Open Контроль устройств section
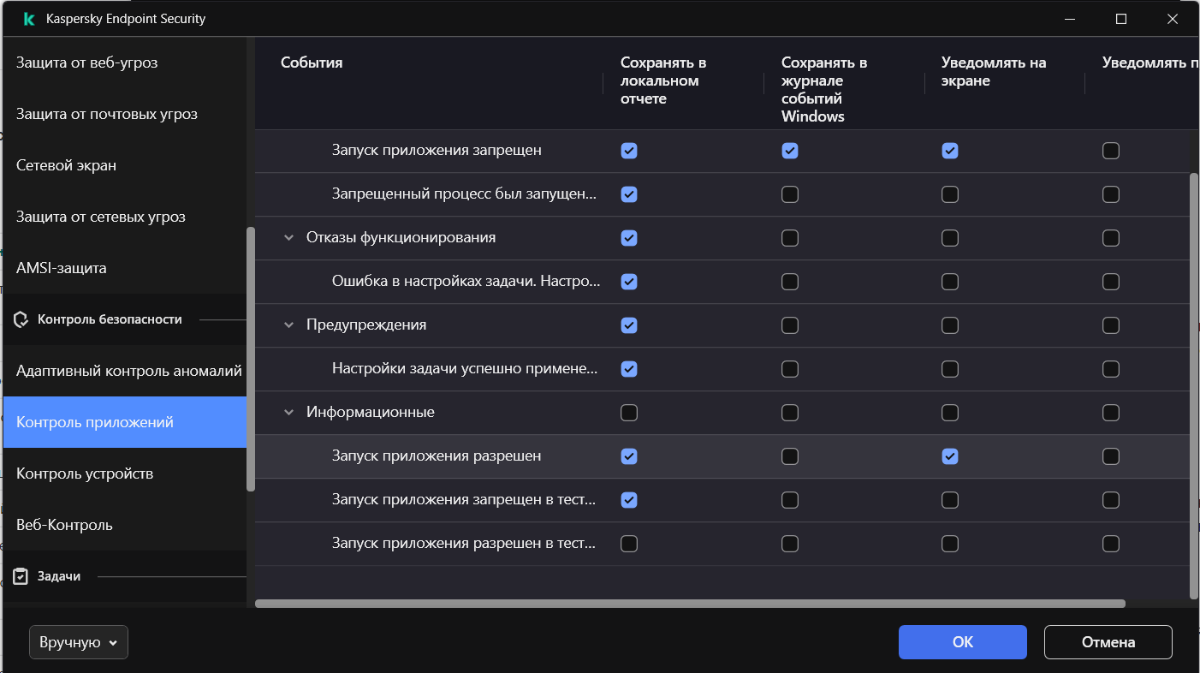1200x673 pixels. (x=85, y=473)
